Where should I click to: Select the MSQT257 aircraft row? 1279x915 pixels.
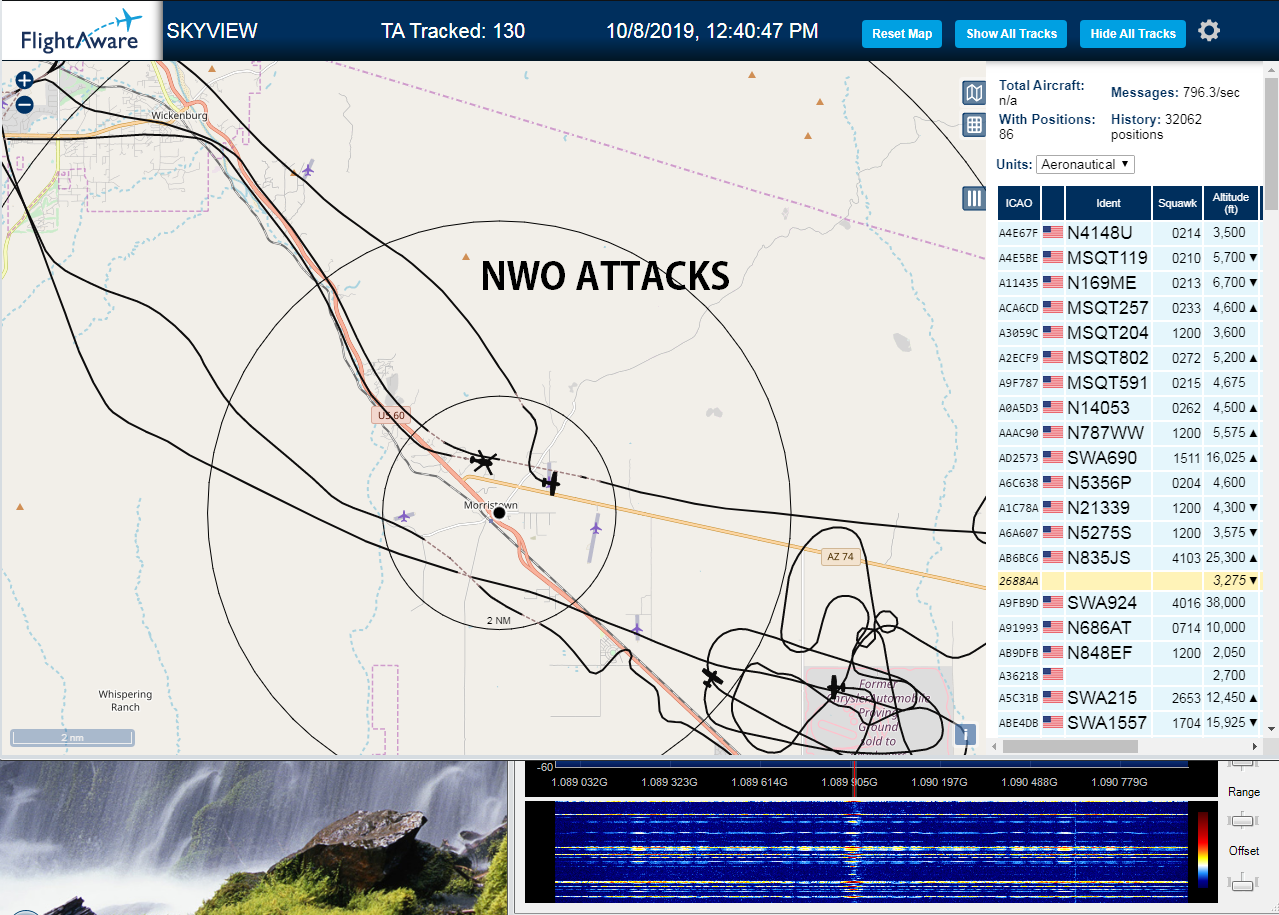pos(1130,307)
